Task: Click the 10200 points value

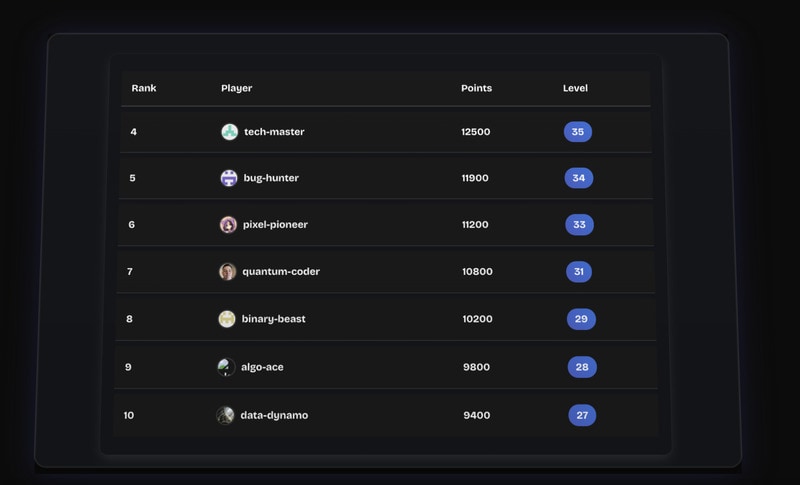Action: [477, 319]
